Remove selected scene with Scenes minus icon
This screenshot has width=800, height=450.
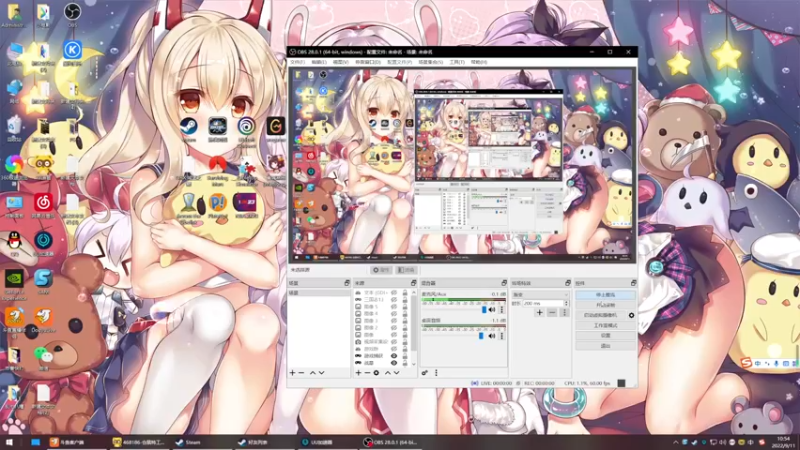302,373
